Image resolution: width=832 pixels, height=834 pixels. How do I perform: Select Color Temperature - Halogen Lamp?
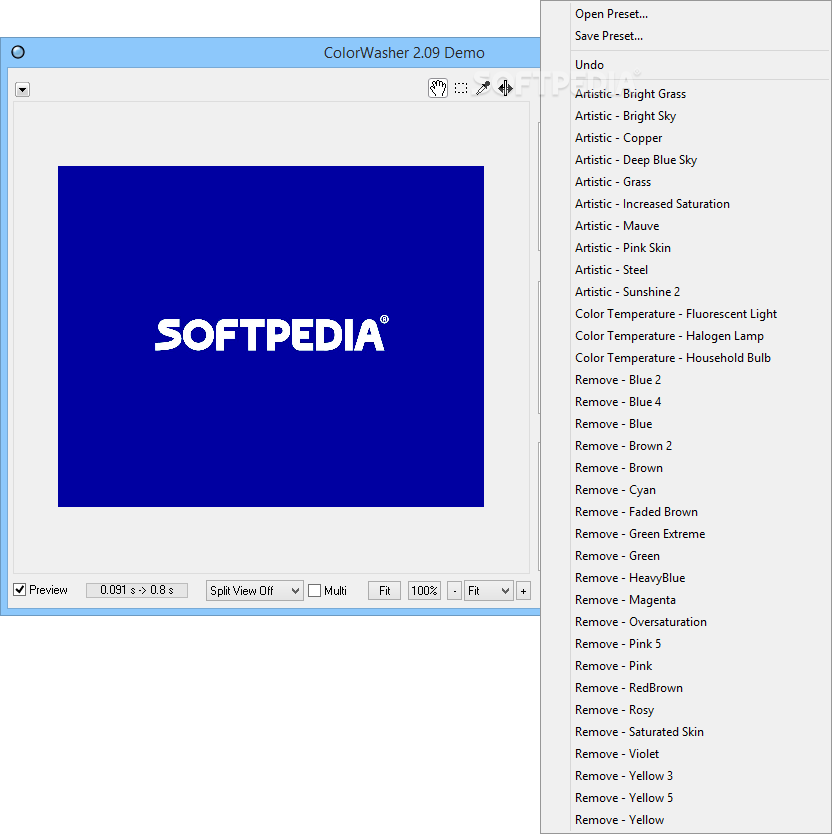(685, 336)
